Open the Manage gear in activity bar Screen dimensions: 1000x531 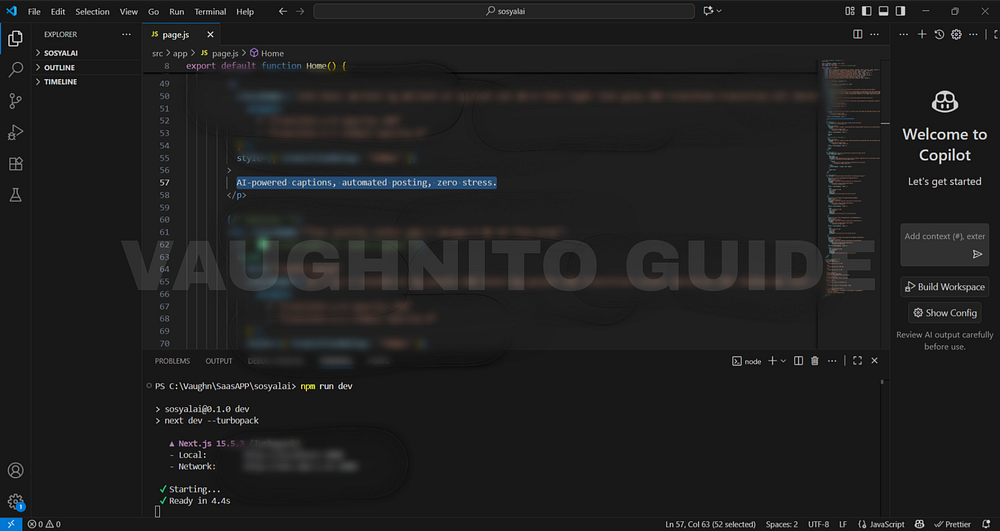click(x=15, y=502)
